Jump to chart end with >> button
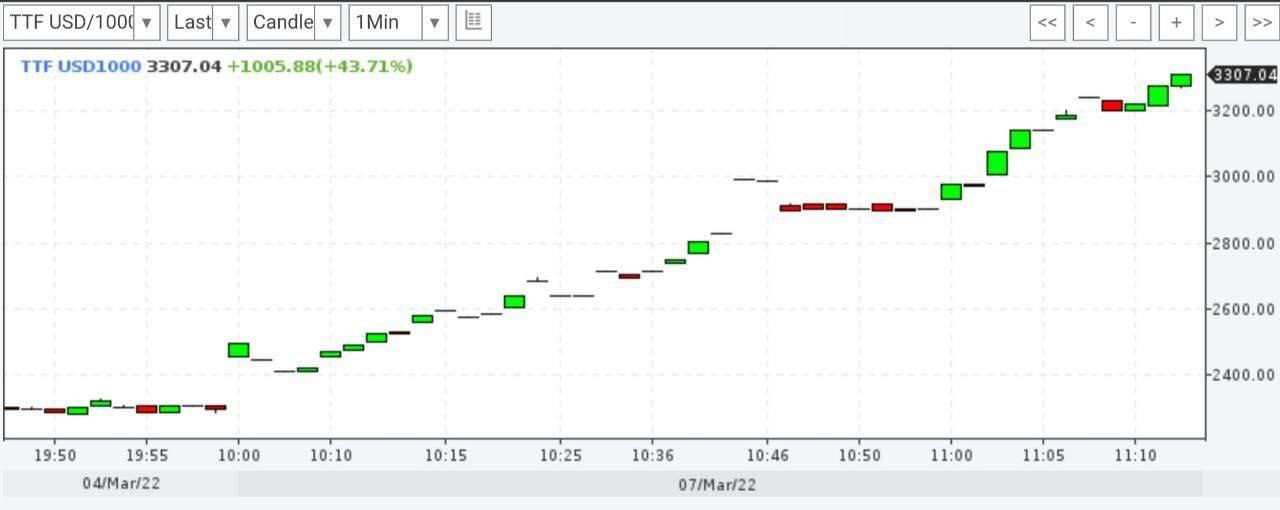Screen dimensions: 1280x510 coord(1261,22)
